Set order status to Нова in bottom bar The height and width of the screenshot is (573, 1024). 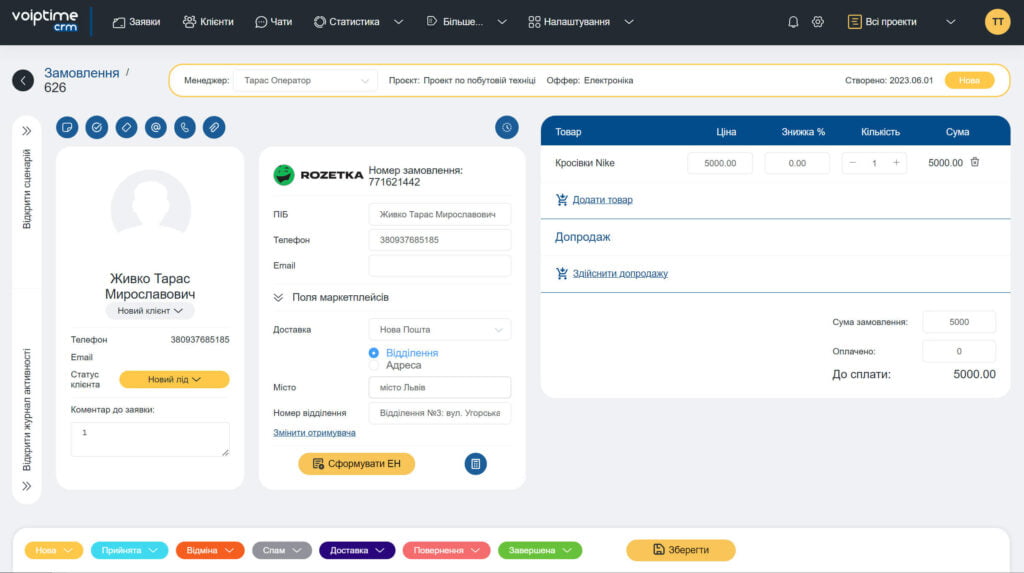54,551
